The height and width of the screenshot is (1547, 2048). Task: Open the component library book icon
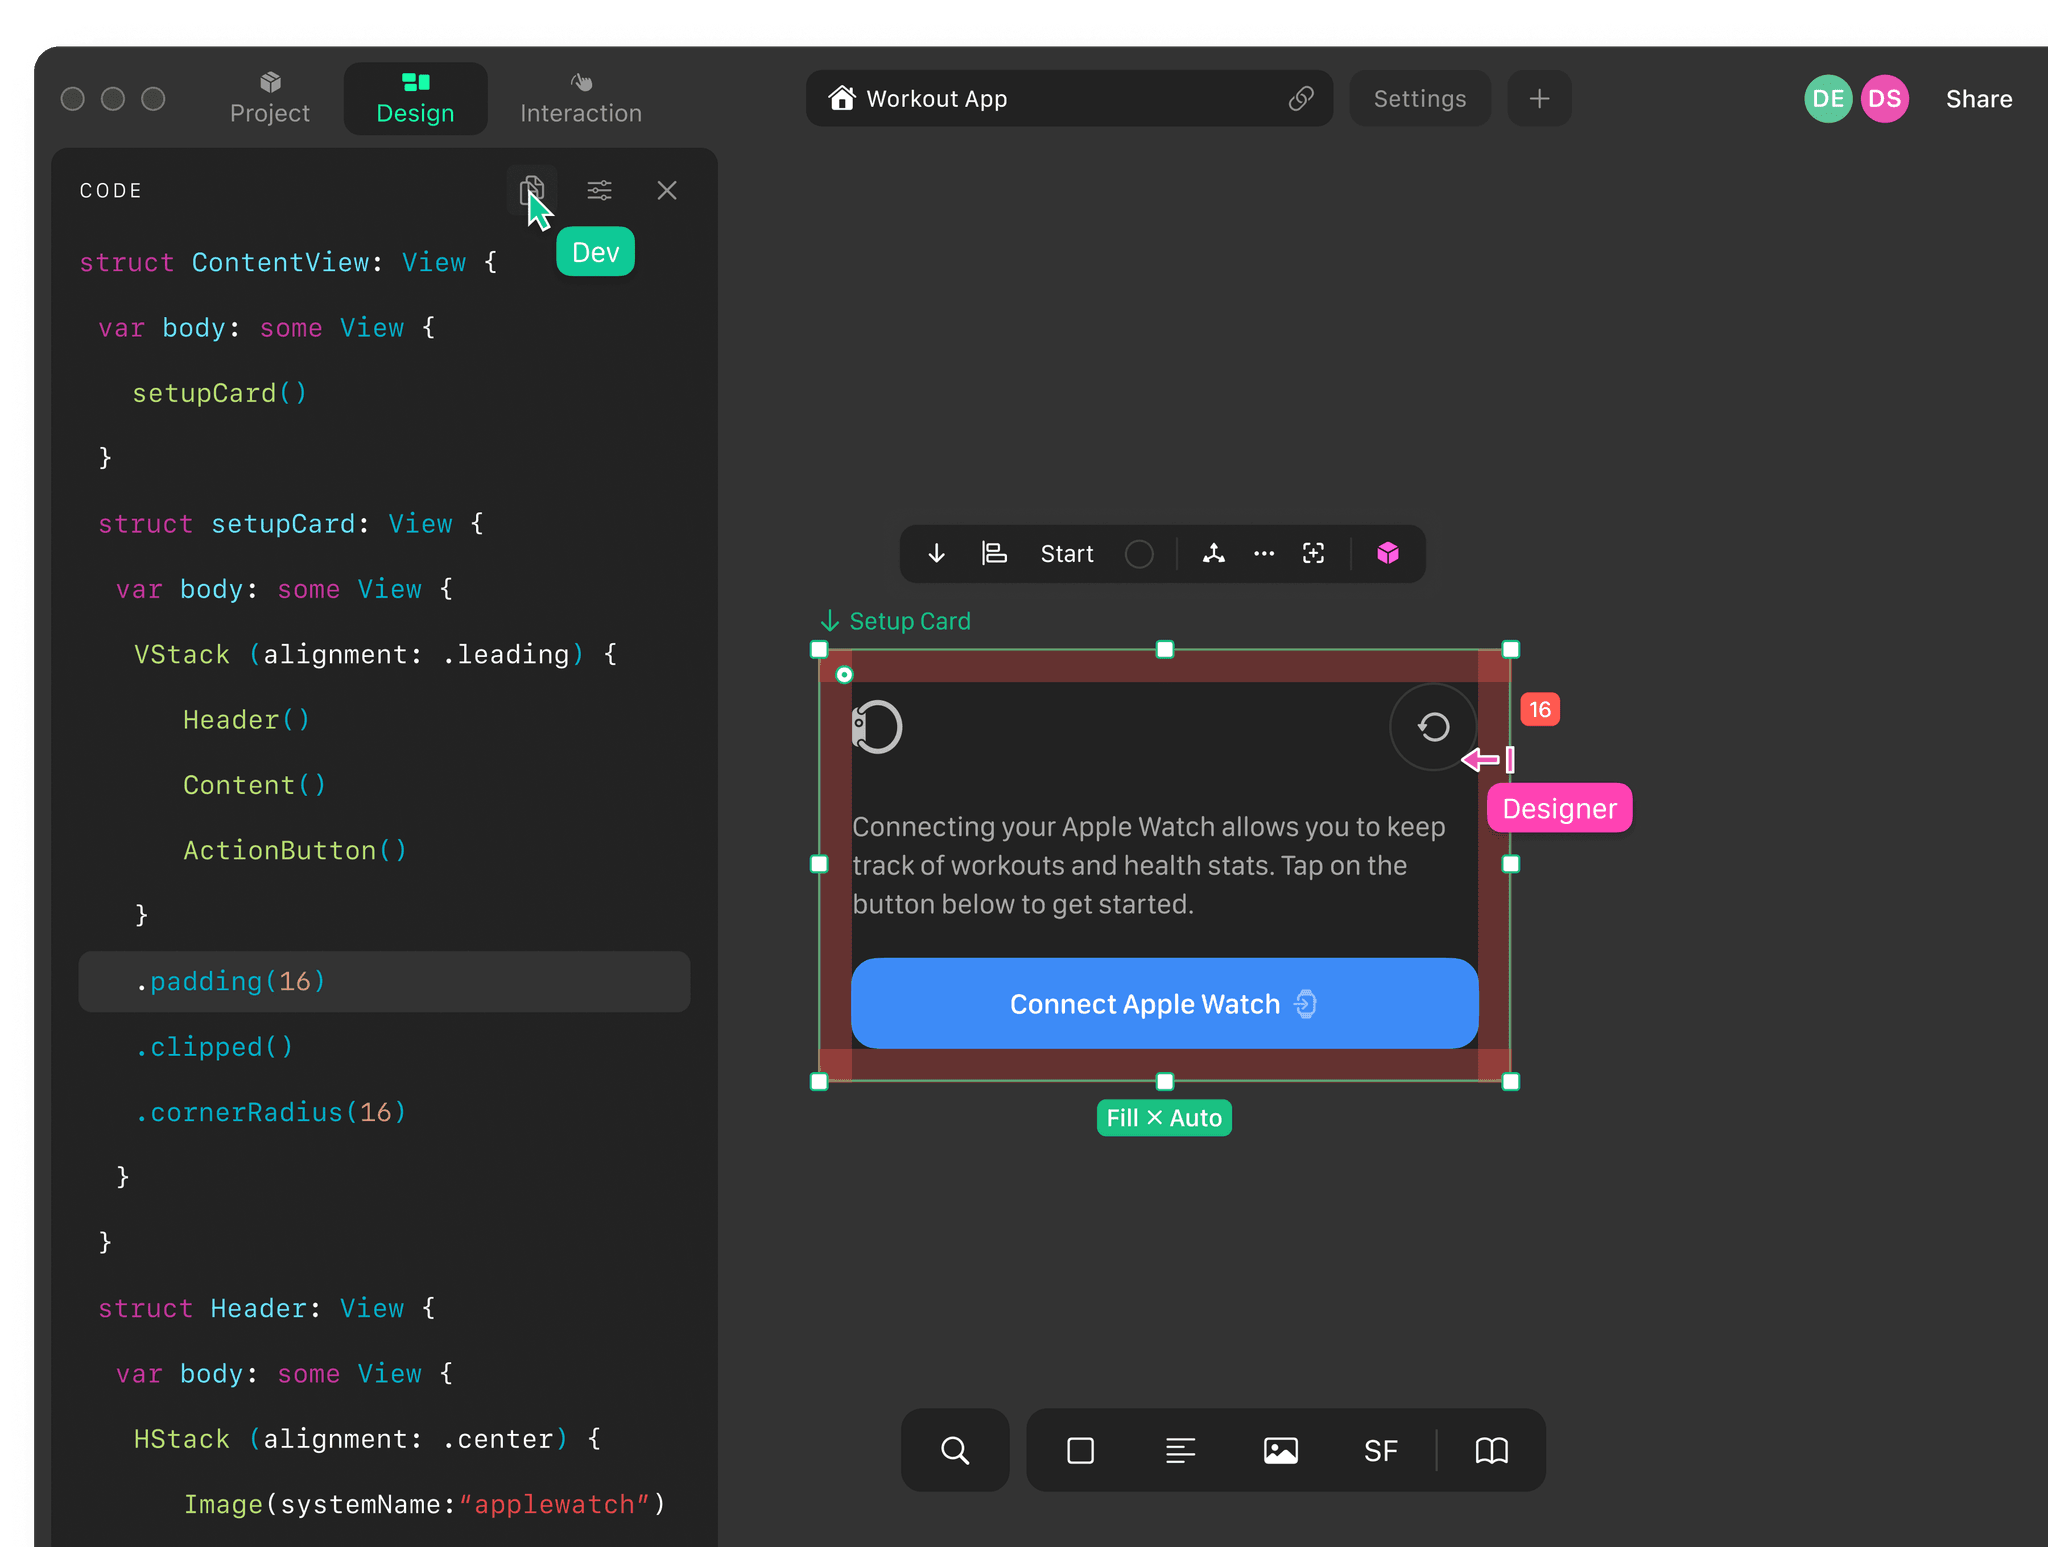pyautogui.click(x=1491, y=1450)
